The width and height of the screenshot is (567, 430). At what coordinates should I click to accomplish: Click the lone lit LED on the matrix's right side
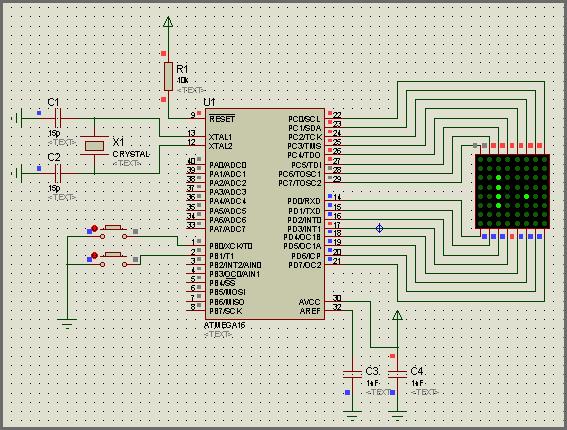click(526, 196)
